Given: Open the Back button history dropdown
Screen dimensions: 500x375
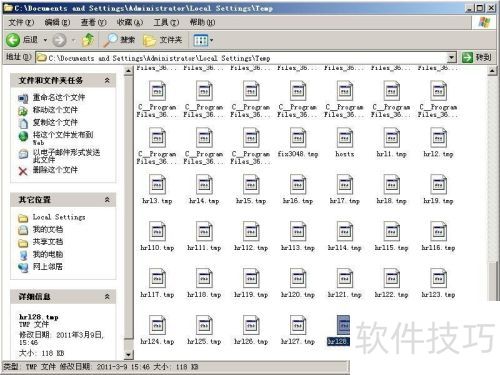Looking at the screenshot, I should coord(45,41).
